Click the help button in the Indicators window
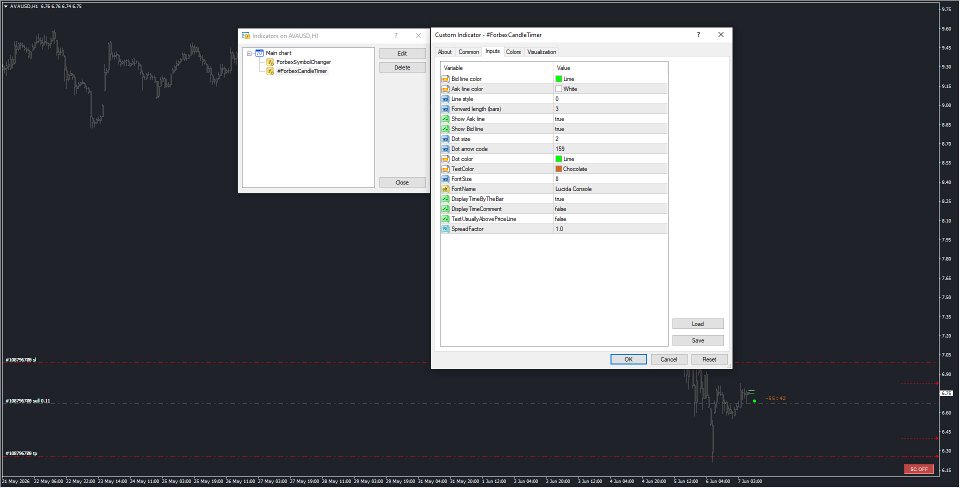Screen dimensions: 960x488 pyautogui.click(x=396, y=36)
